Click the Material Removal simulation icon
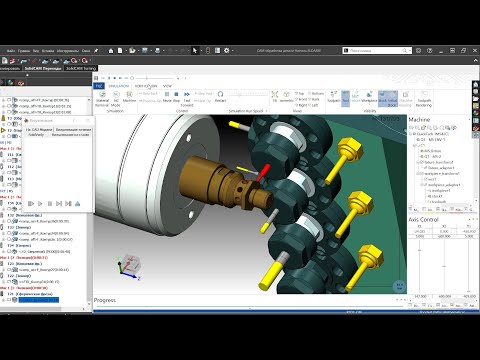This screenshot has width=480, height=360. coord(102,99)
